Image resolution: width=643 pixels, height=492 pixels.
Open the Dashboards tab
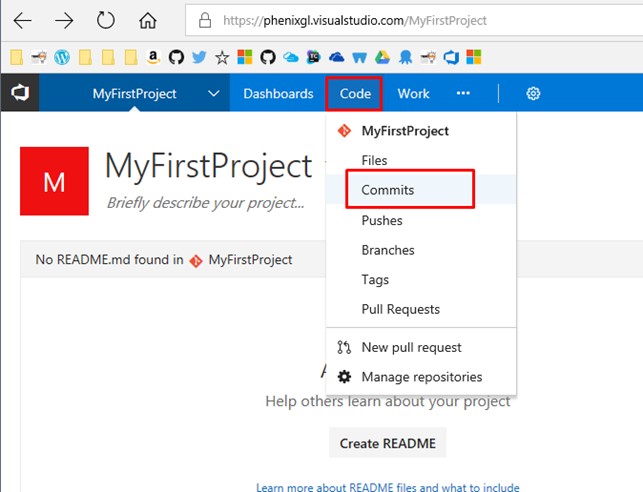point(278,93)
